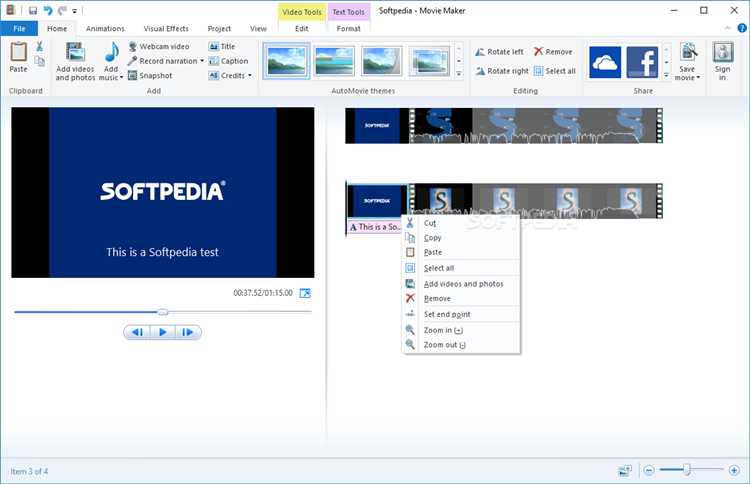Choose Zoom out (-) from context menu
The image size is (750, 484).
click(x=462, y=344)
